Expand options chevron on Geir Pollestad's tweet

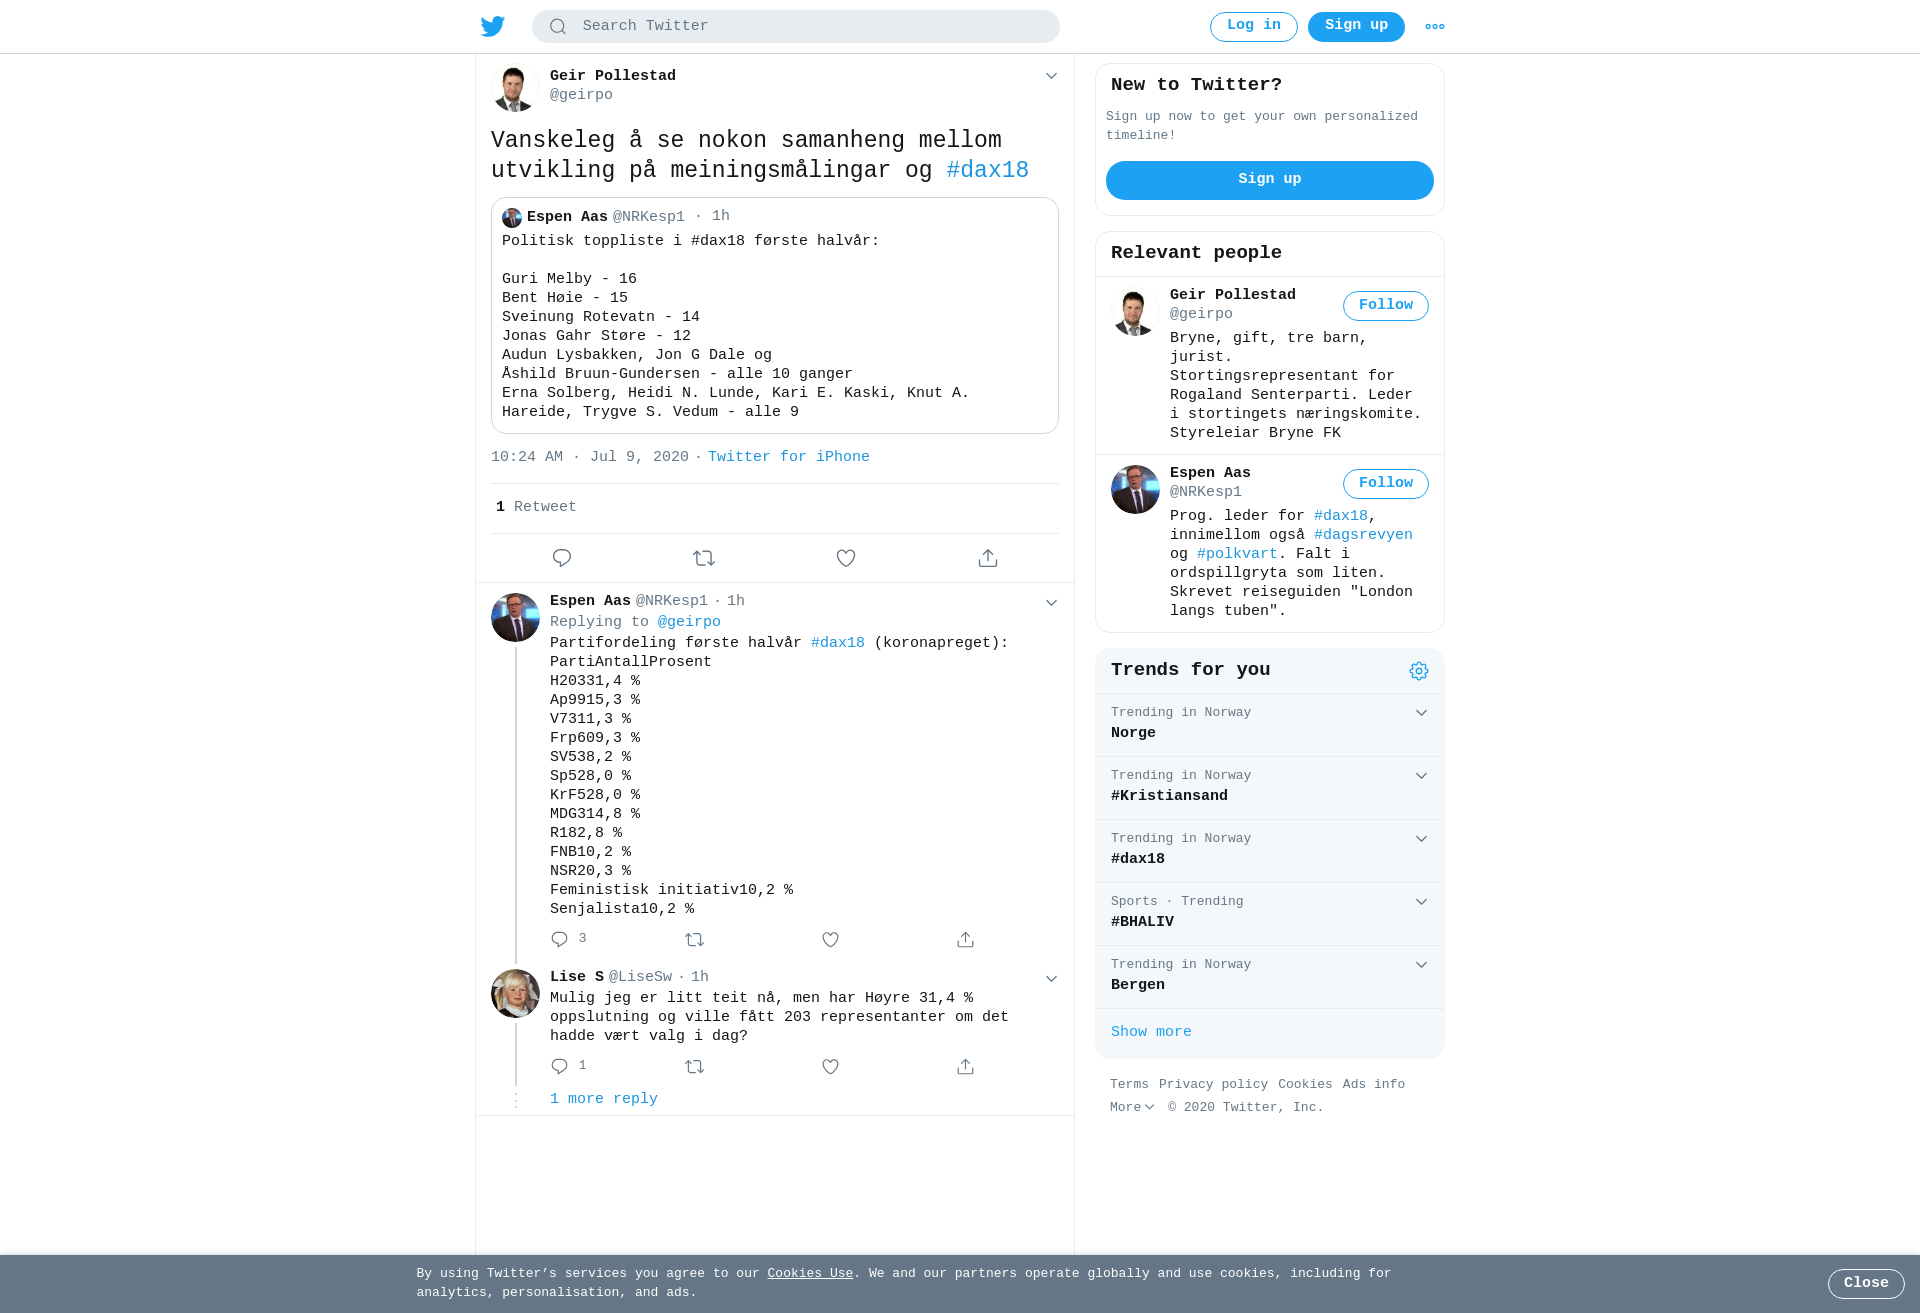1051,76
